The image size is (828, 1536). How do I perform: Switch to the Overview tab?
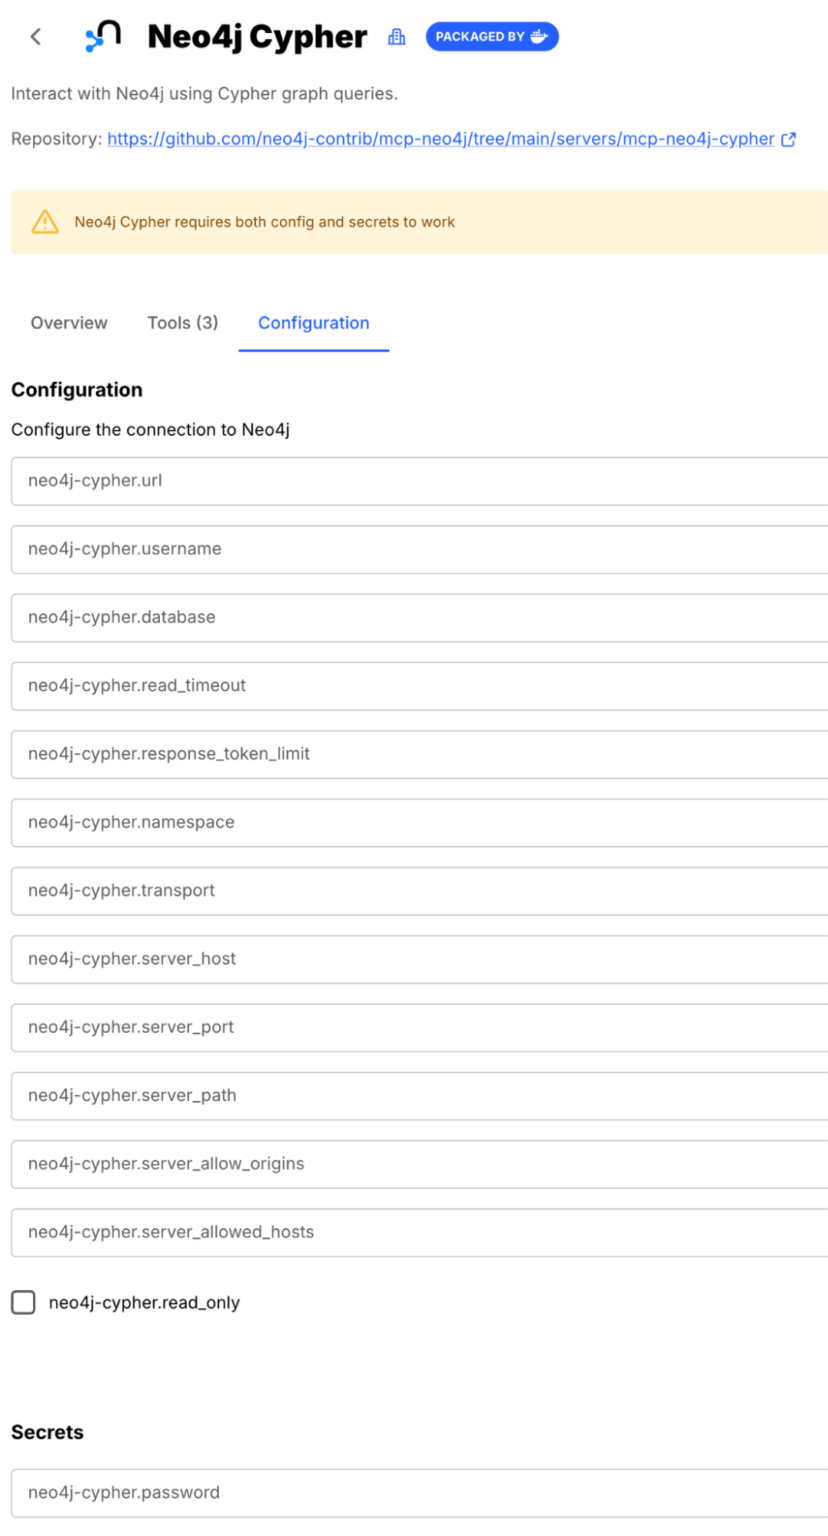pyautogui.click(x=68, y=322)
